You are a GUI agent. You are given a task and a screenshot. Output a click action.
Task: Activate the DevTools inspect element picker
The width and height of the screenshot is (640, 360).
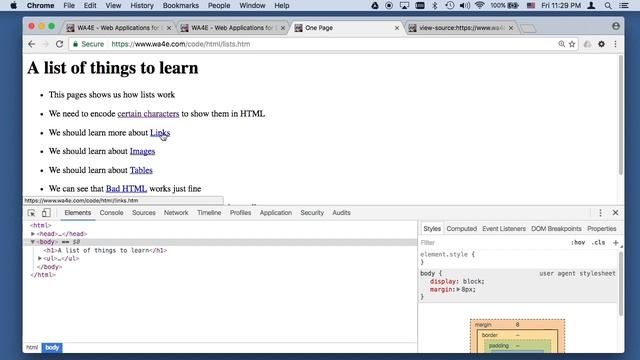coord(31,213)
